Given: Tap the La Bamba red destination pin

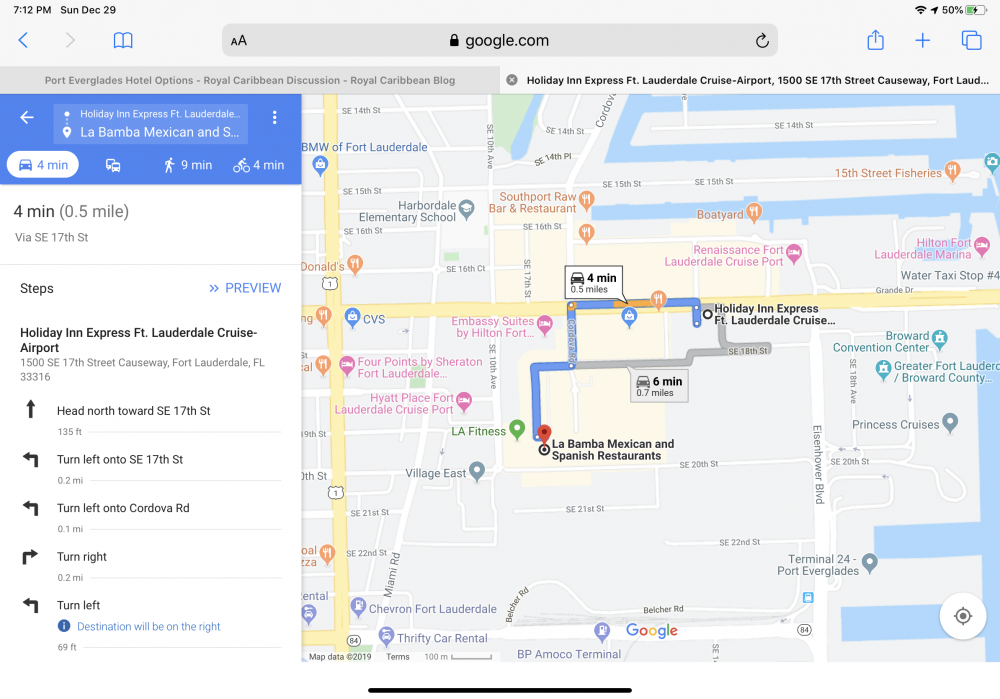Looking at the screenshot, I should (x=544, y=434).
